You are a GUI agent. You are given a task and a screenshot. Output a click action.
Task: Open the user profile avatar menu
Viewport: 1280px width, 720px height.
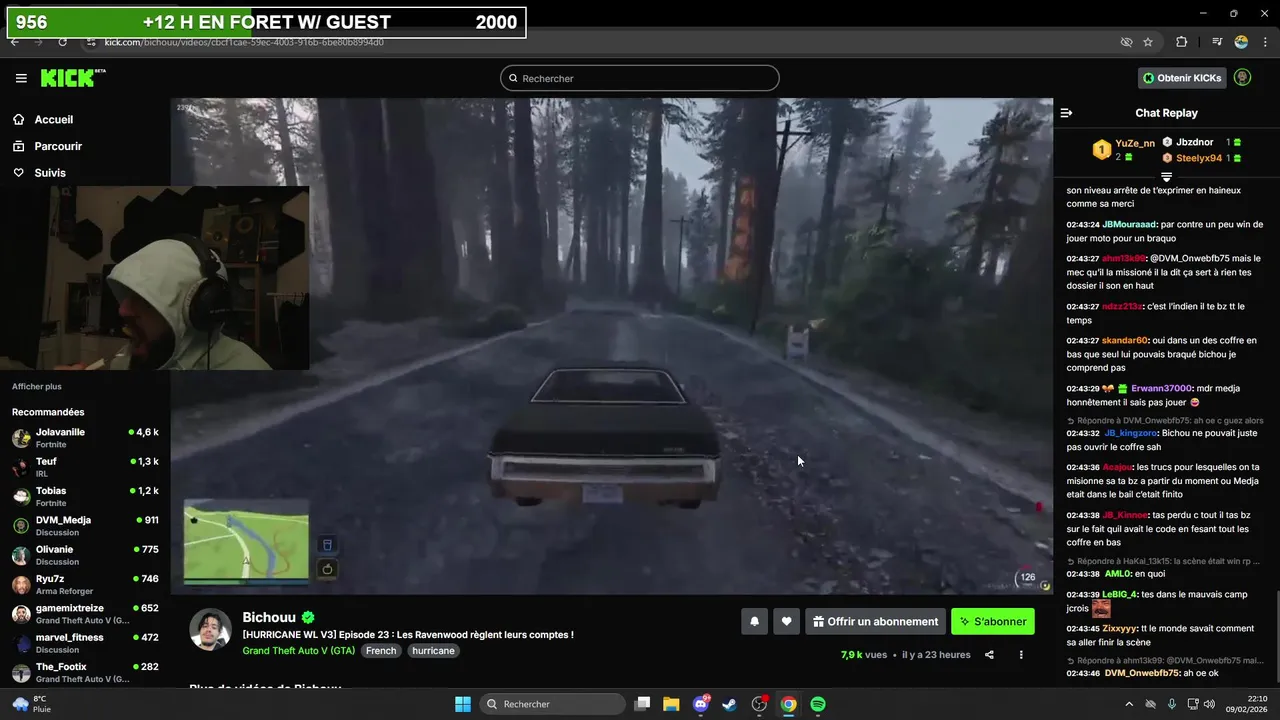(x=1242, y=77)
